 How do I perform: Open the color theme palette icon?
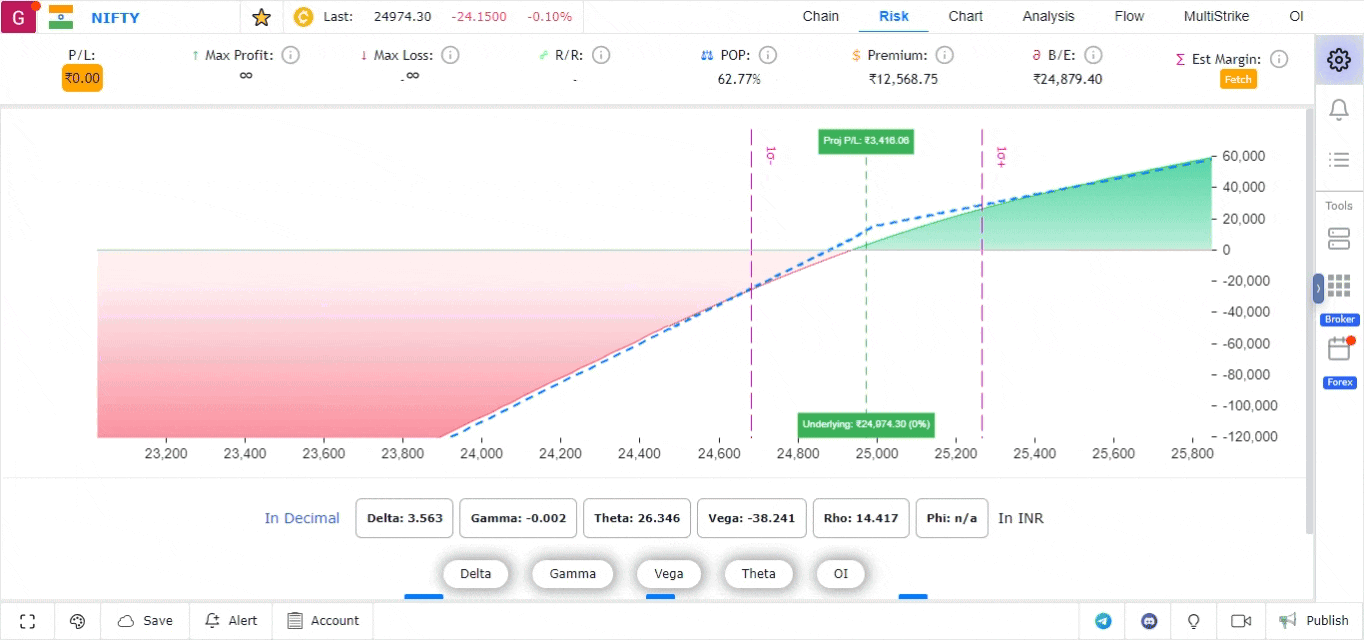pos(78,621)
